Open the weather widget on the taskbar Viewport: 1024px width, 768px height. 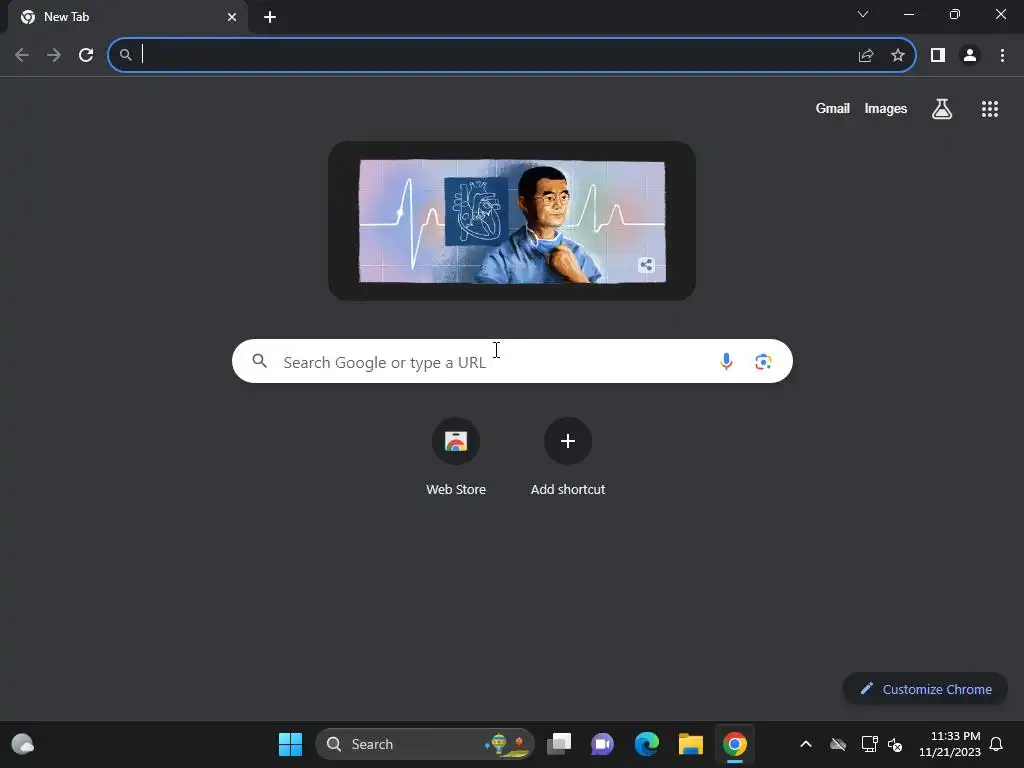click(x=23, y=744)
